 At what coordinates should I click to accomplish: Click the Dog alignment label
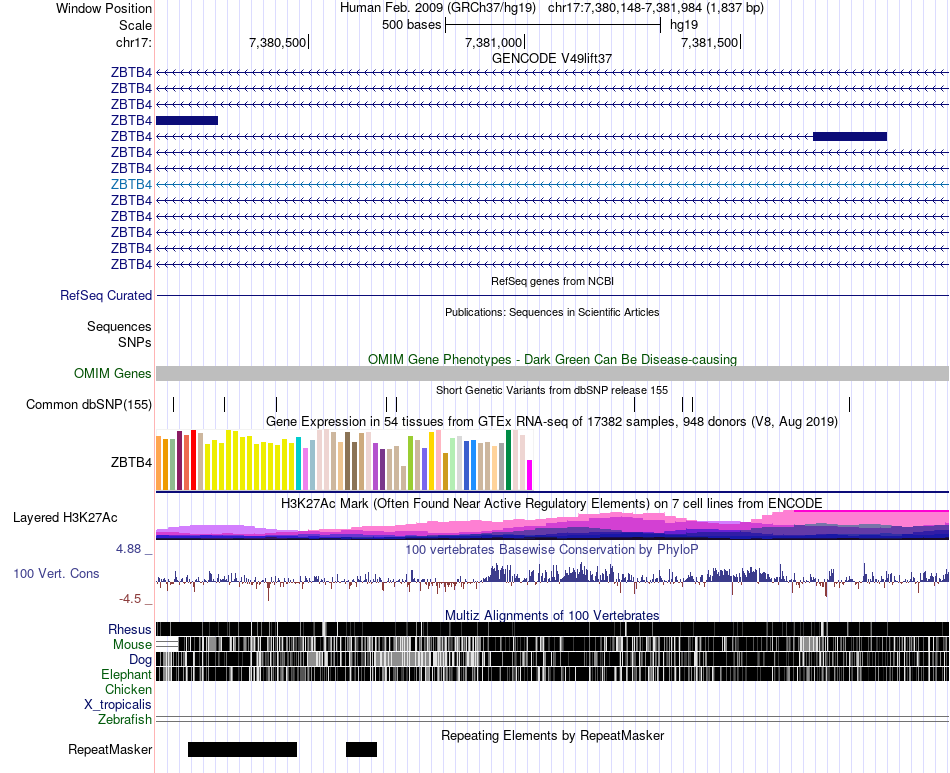[x=140, y=660]
